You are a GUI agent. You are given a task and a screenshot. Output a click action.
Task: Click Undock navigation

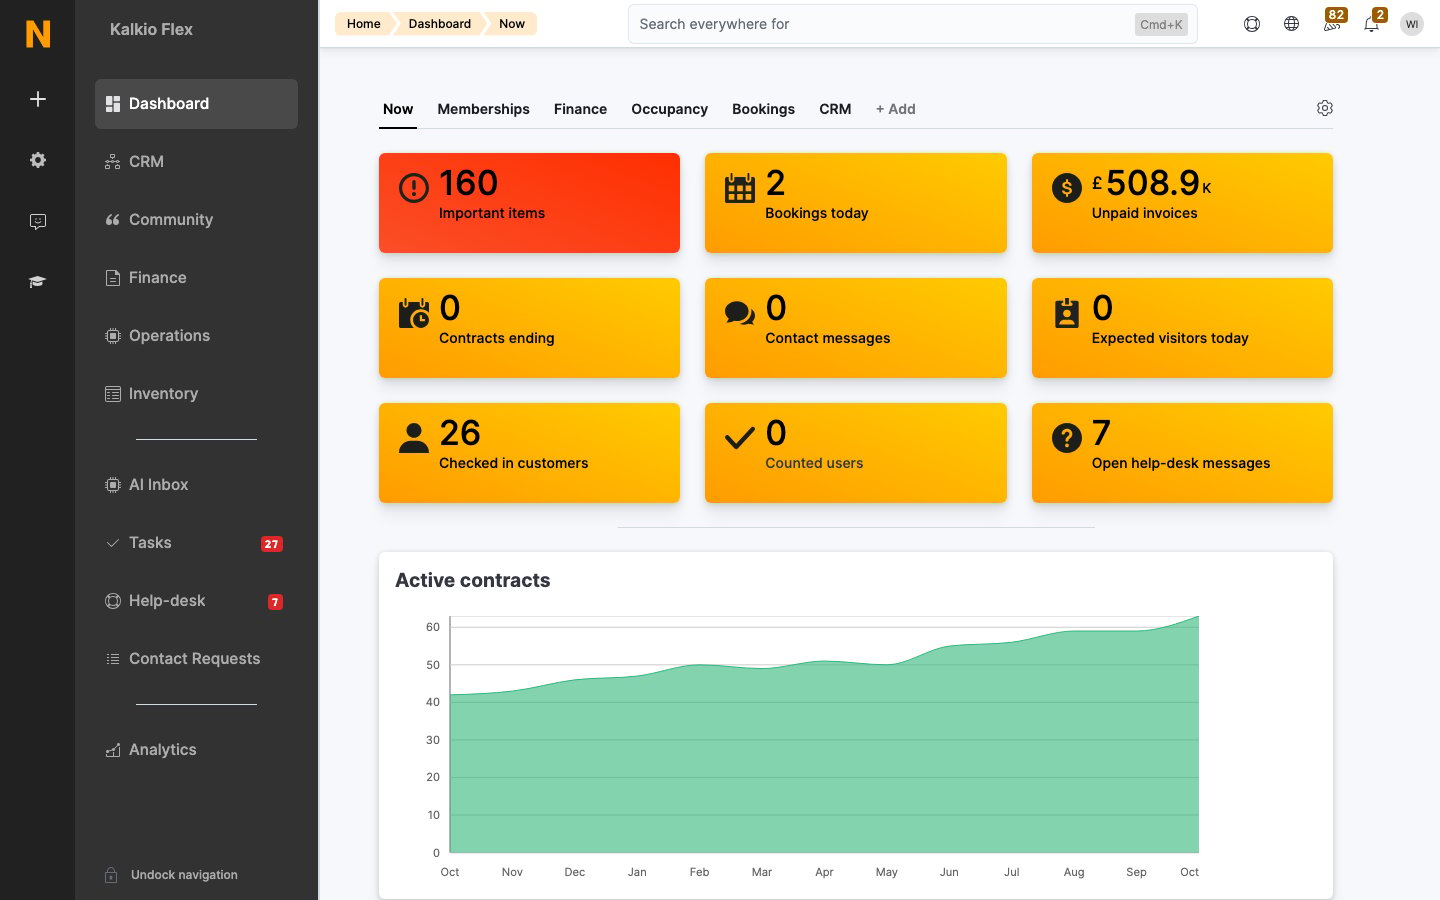tap(184, 875)
